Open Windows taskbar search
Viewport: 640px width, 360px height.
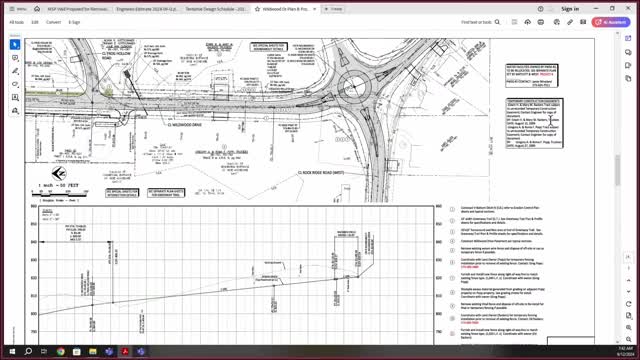click(x=28, y=351)
